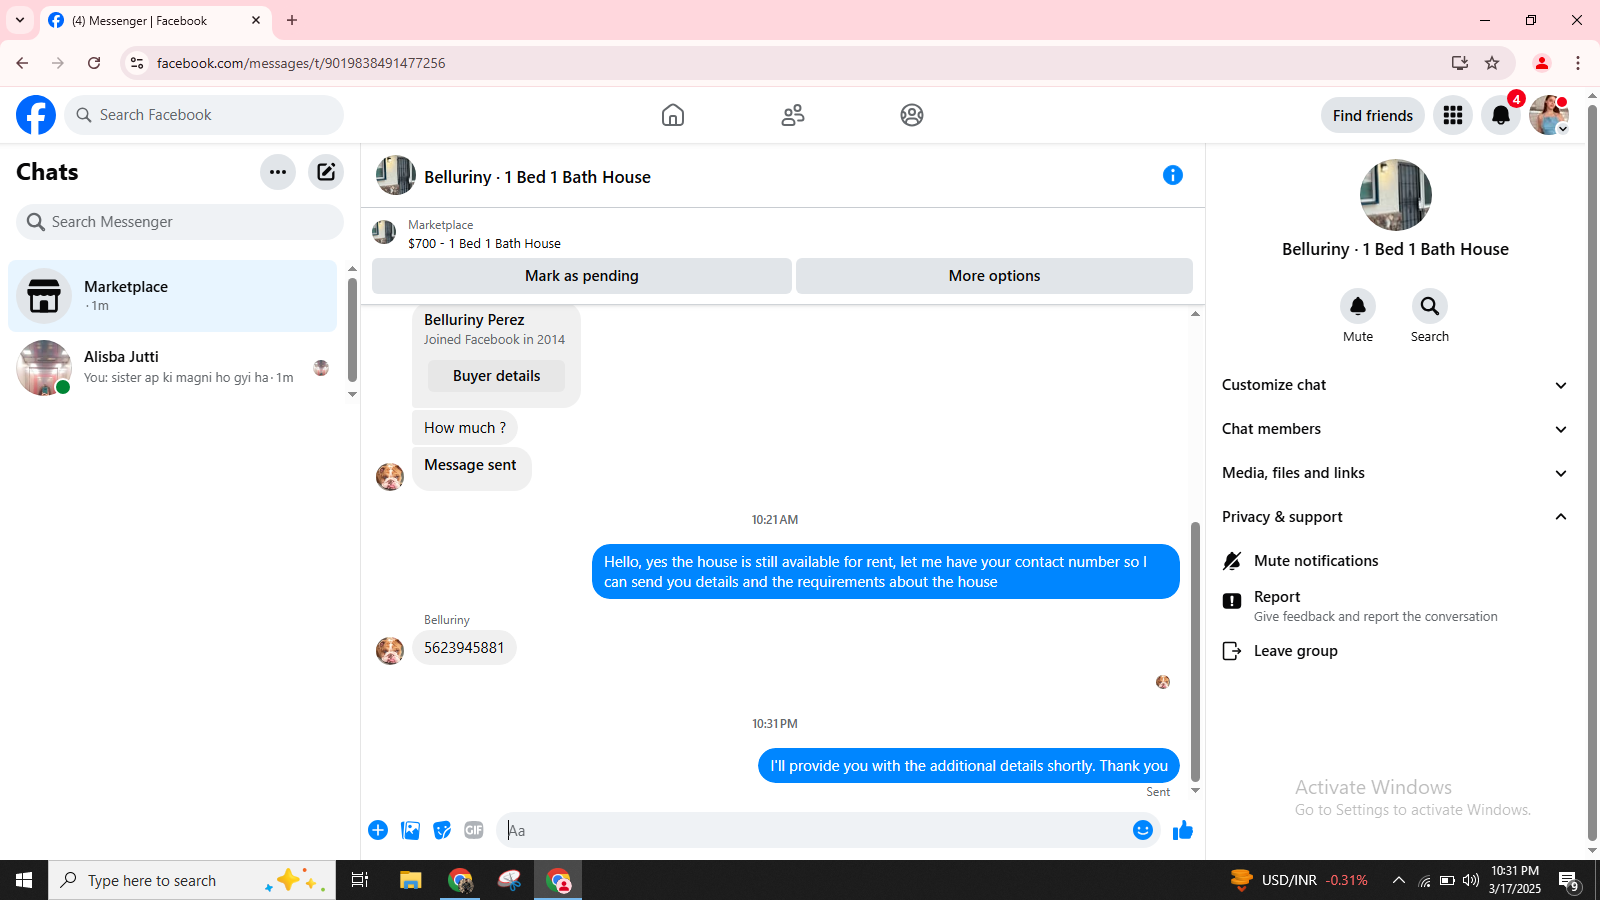Open Chats options three-dot menu
The height and width of the screenshot is (900, 1600).
click(278, 172)
